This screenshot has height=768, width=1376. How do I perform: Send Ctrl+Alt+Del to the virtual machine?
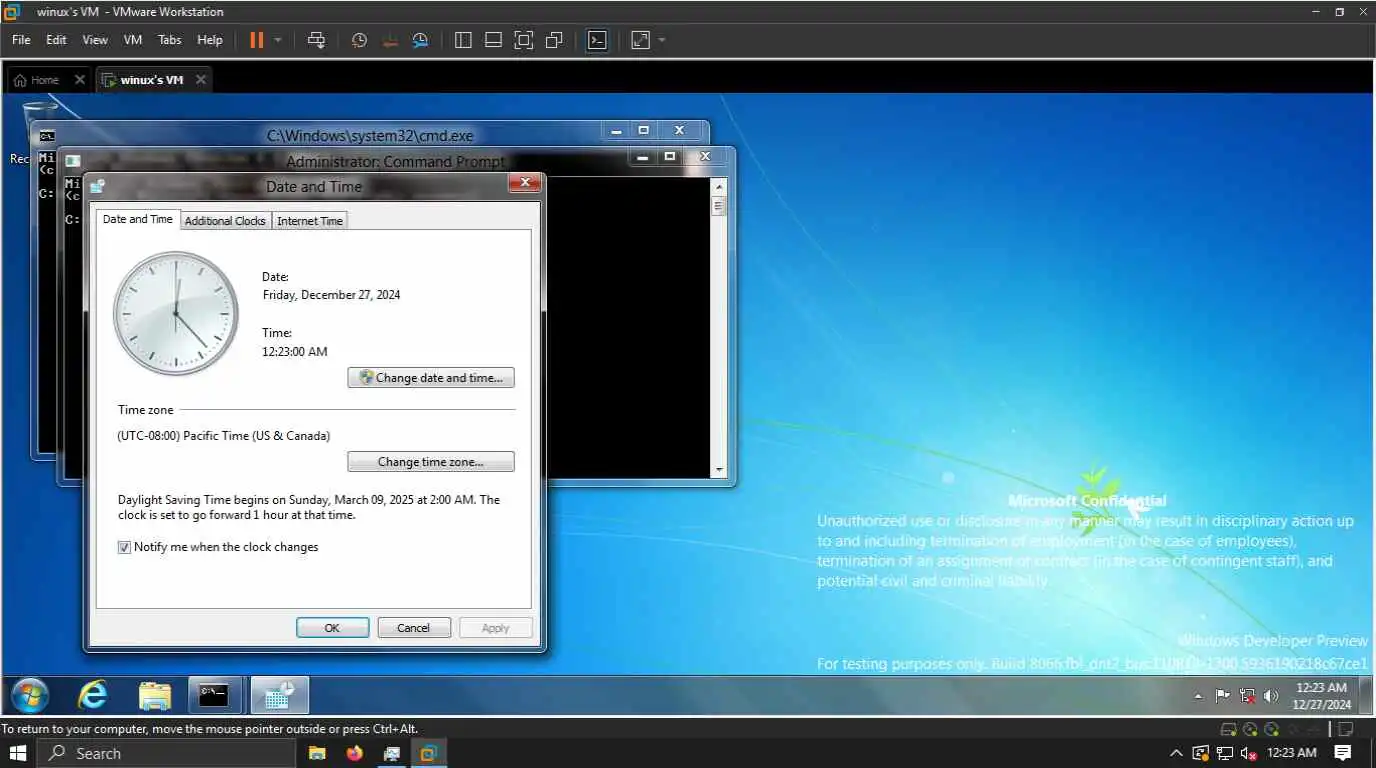(x=316, y=40)
